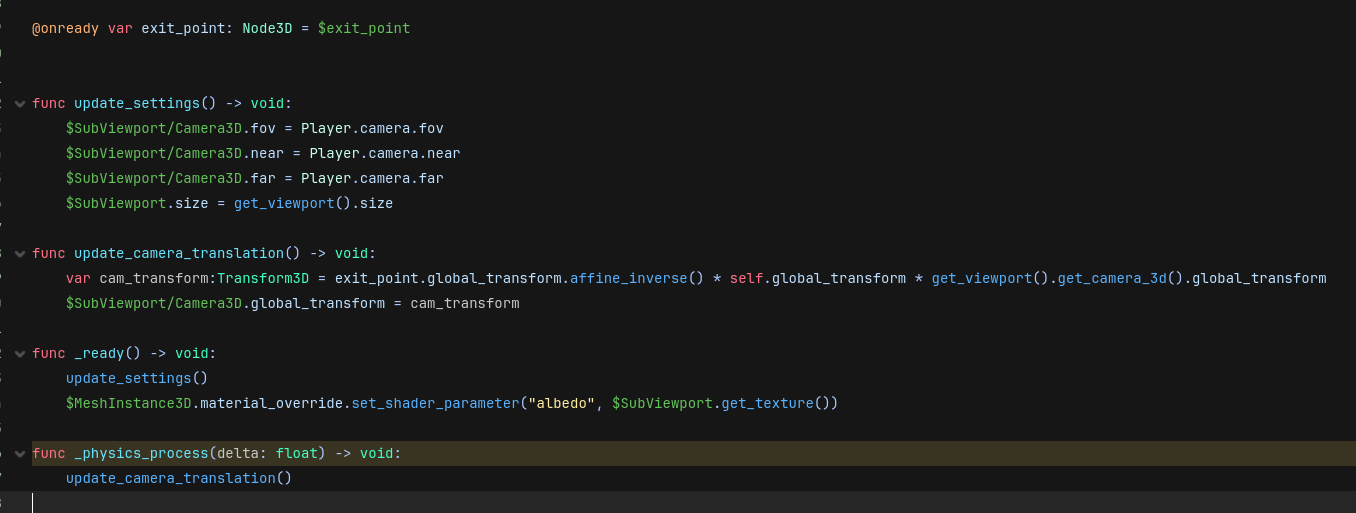Collapse the update_camera_translation function fold arrow

tap(19, 254)
